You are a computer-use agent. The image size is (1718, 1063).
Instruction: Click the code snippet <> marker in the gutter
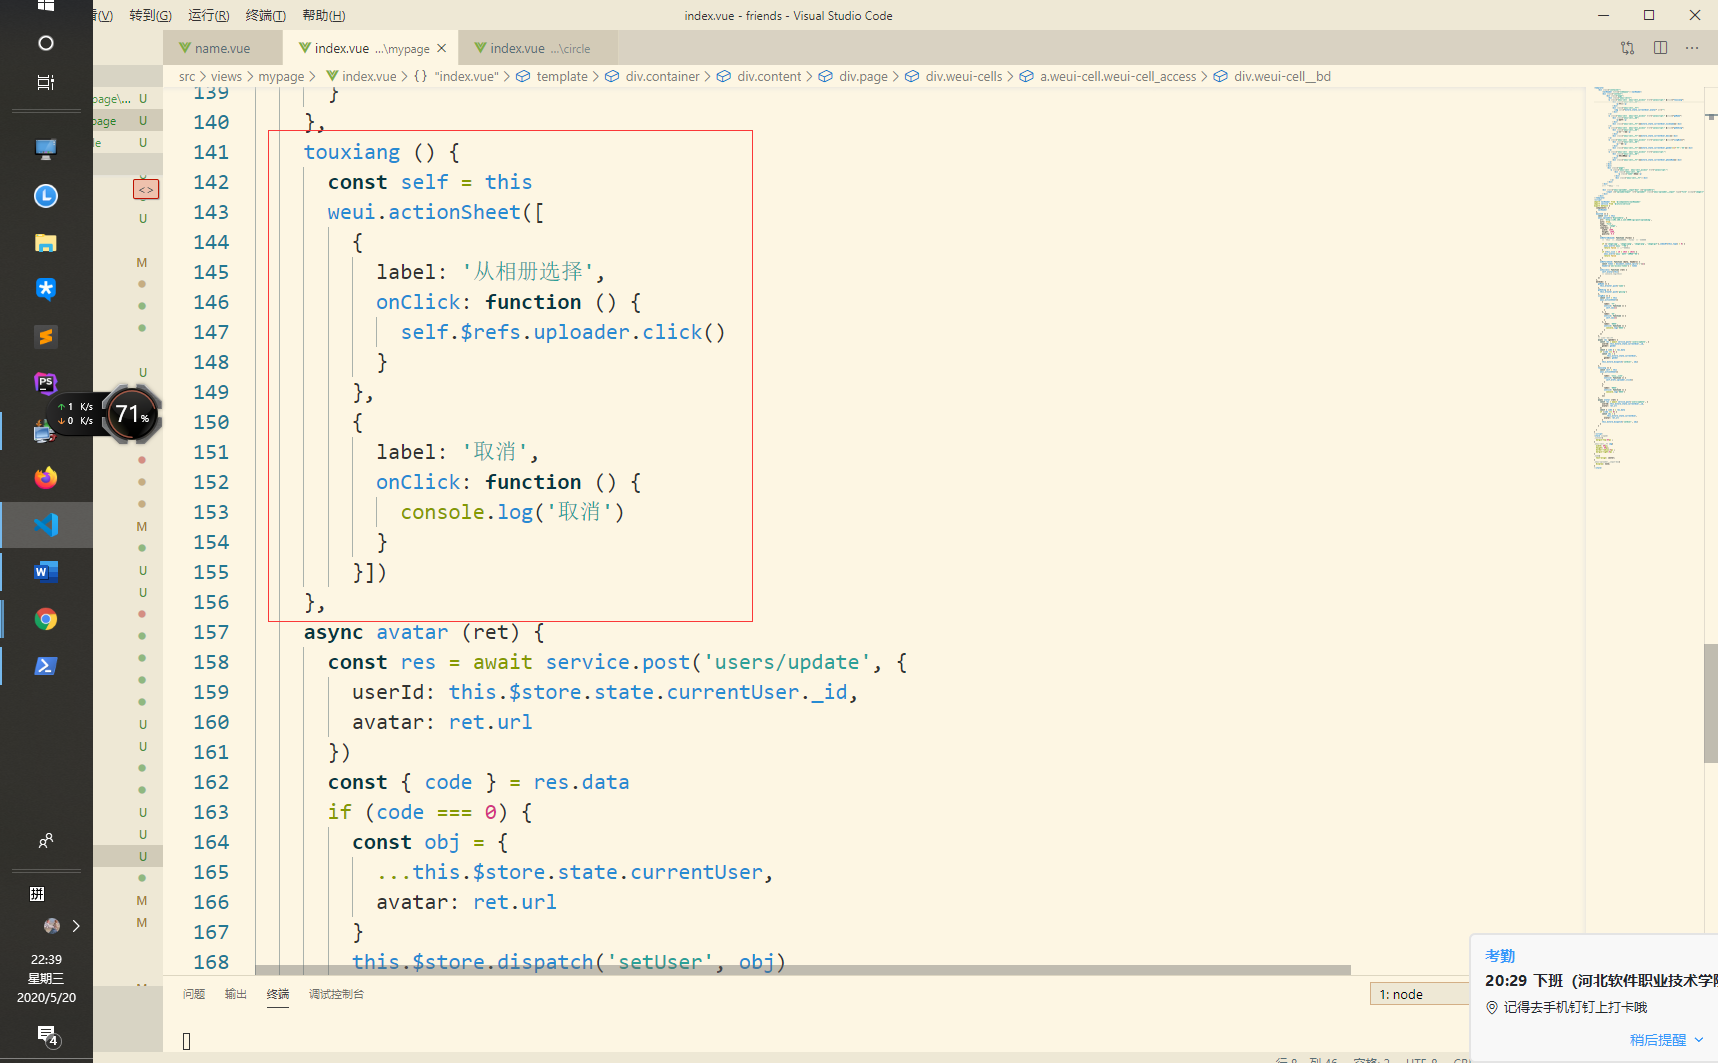coord(146,189)
